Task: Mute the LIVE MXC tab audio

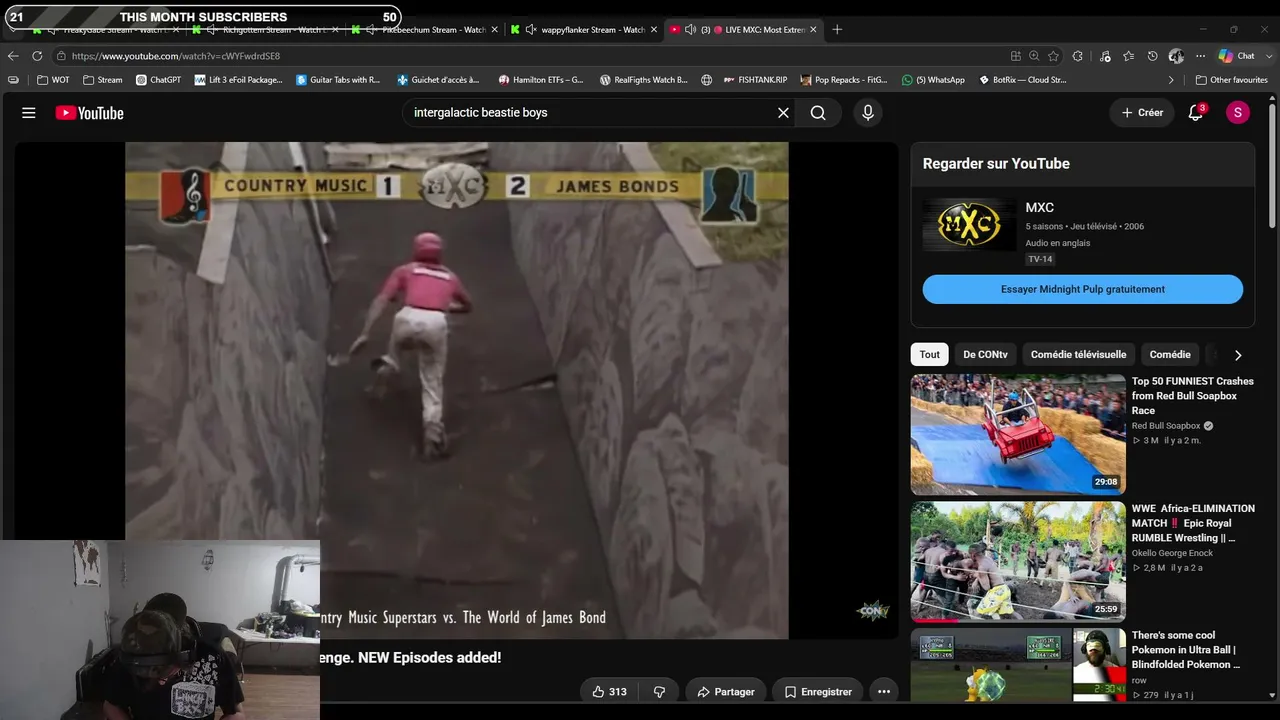Action: pyautogui.click(x=690, y=30)
